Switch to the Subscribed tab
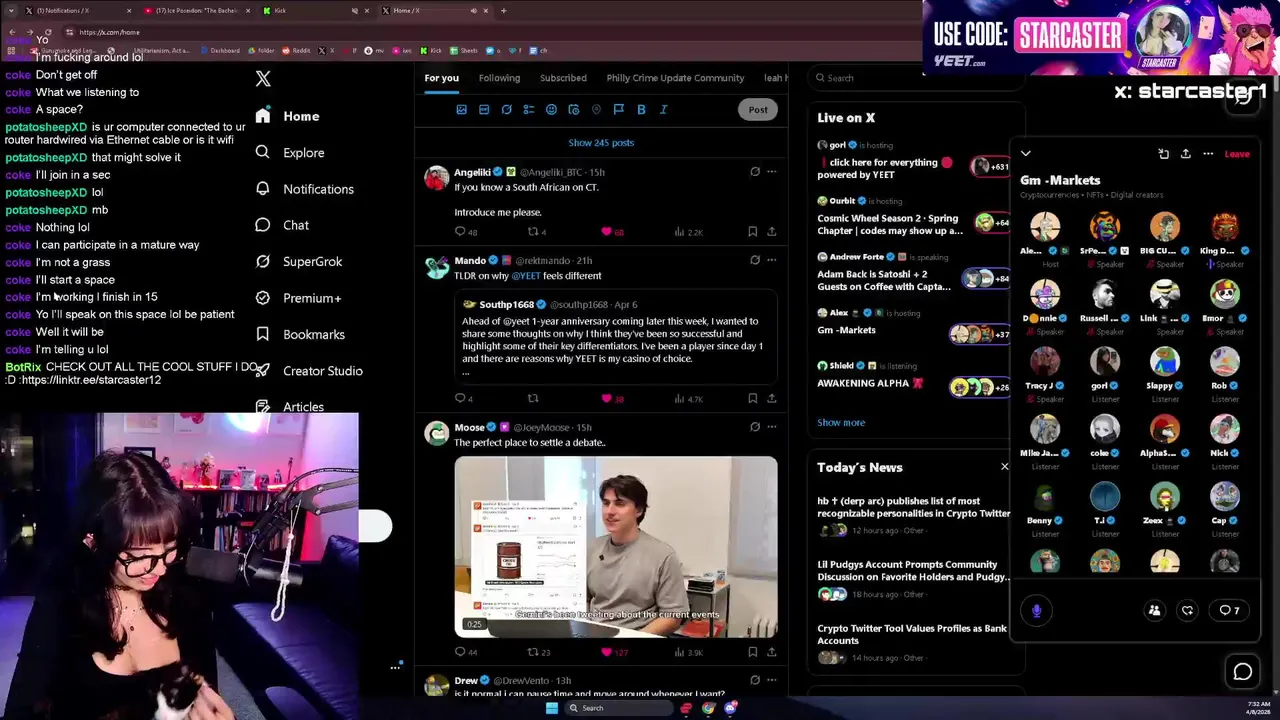The width and height of the screenshot is (1280, 720). pyautogui.click(x=563, y=78)
